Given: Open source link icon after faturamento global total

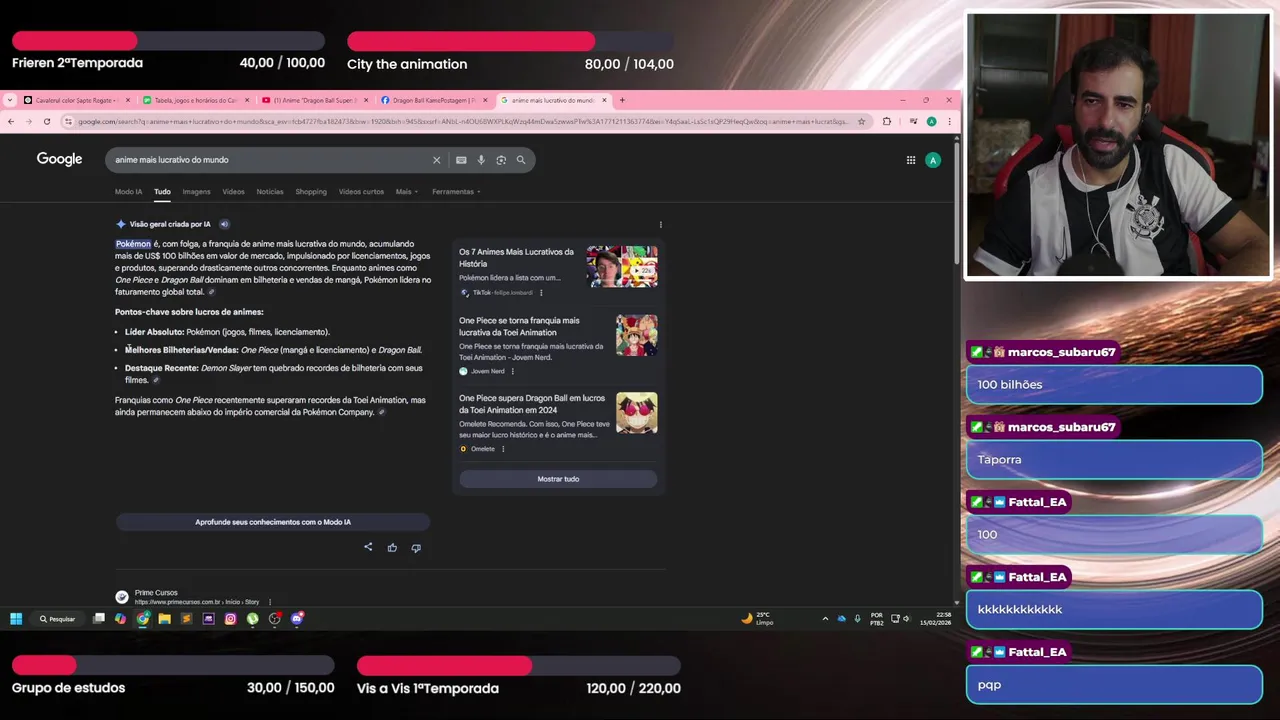Looking at the screenshot, I should [211, 292].
